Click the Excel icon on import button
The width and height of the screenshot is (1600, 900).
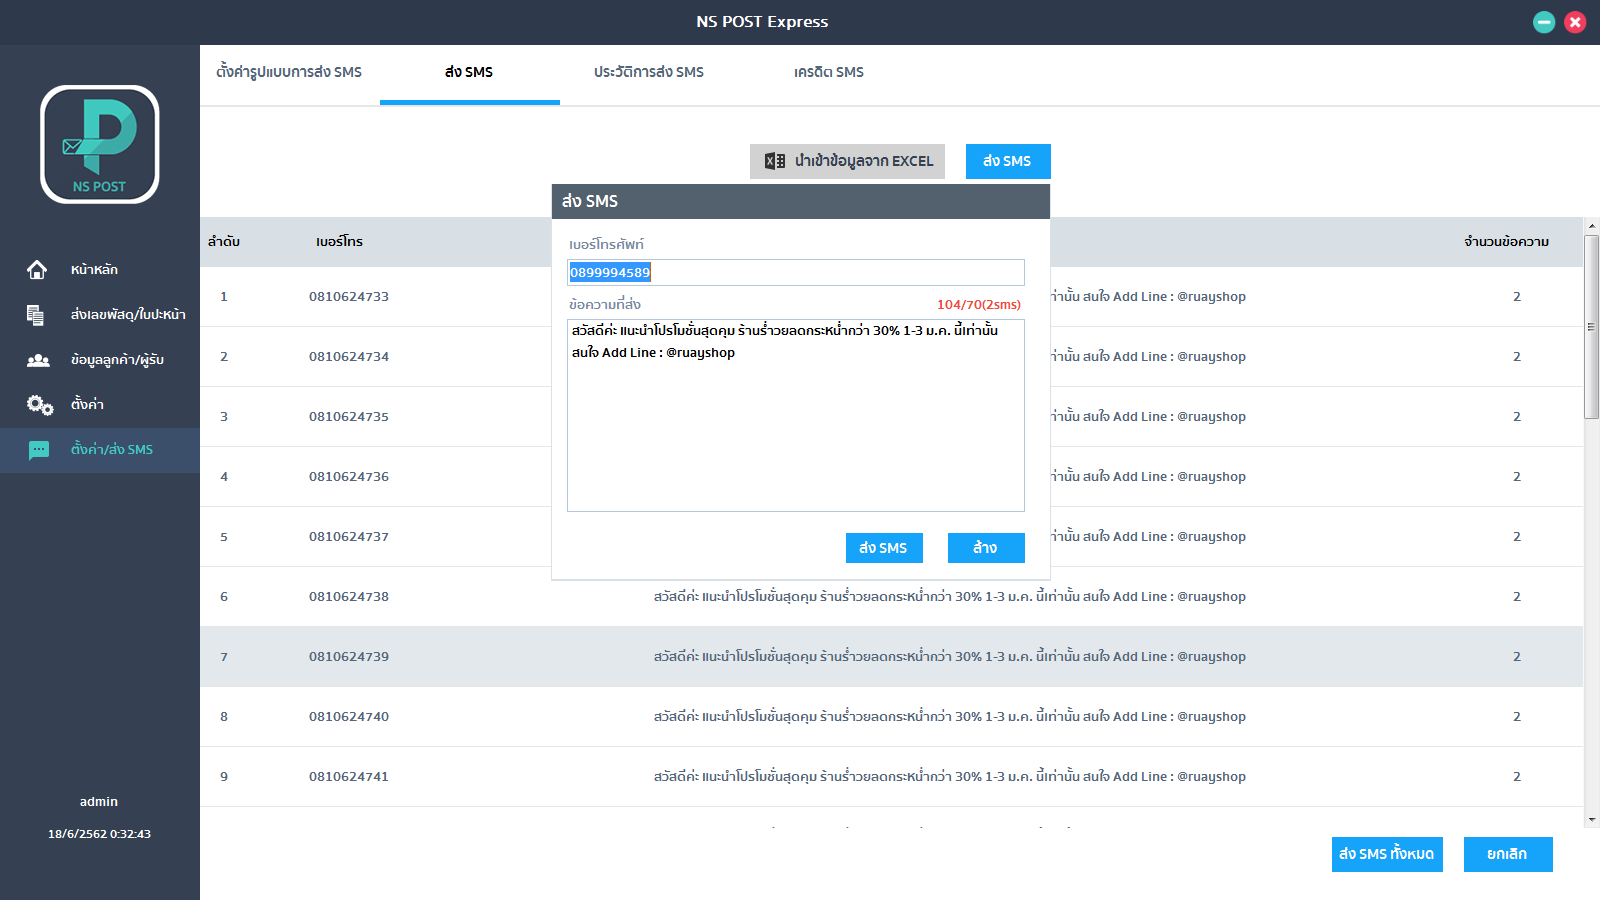pyautogui.click(x=775, y=161)
